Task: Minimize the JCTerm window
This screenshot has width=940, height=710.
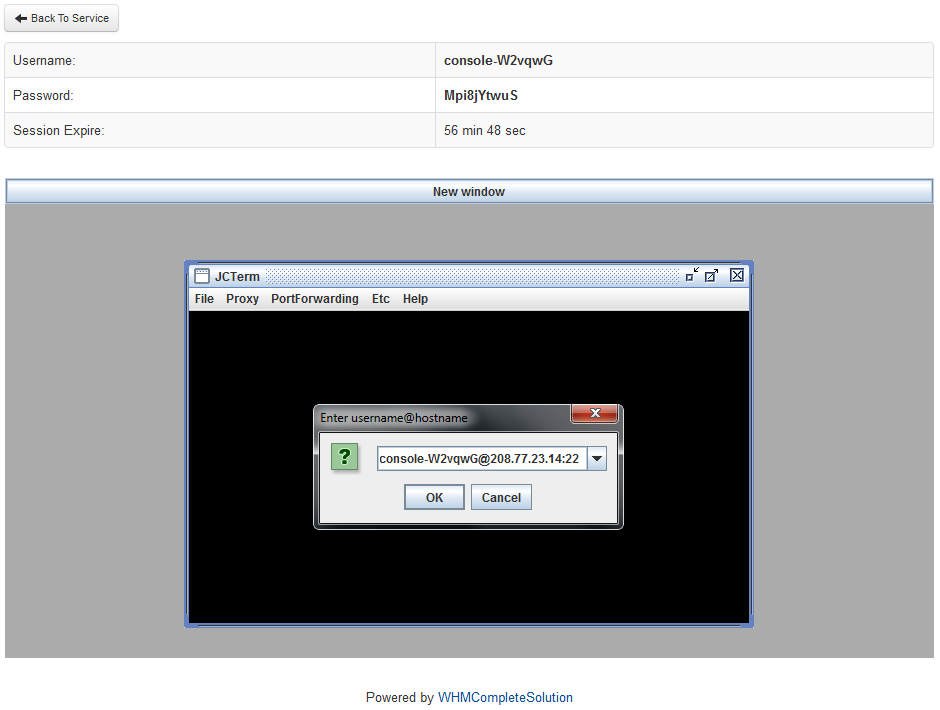Action: pyautogui.click(x=692, y=275)
